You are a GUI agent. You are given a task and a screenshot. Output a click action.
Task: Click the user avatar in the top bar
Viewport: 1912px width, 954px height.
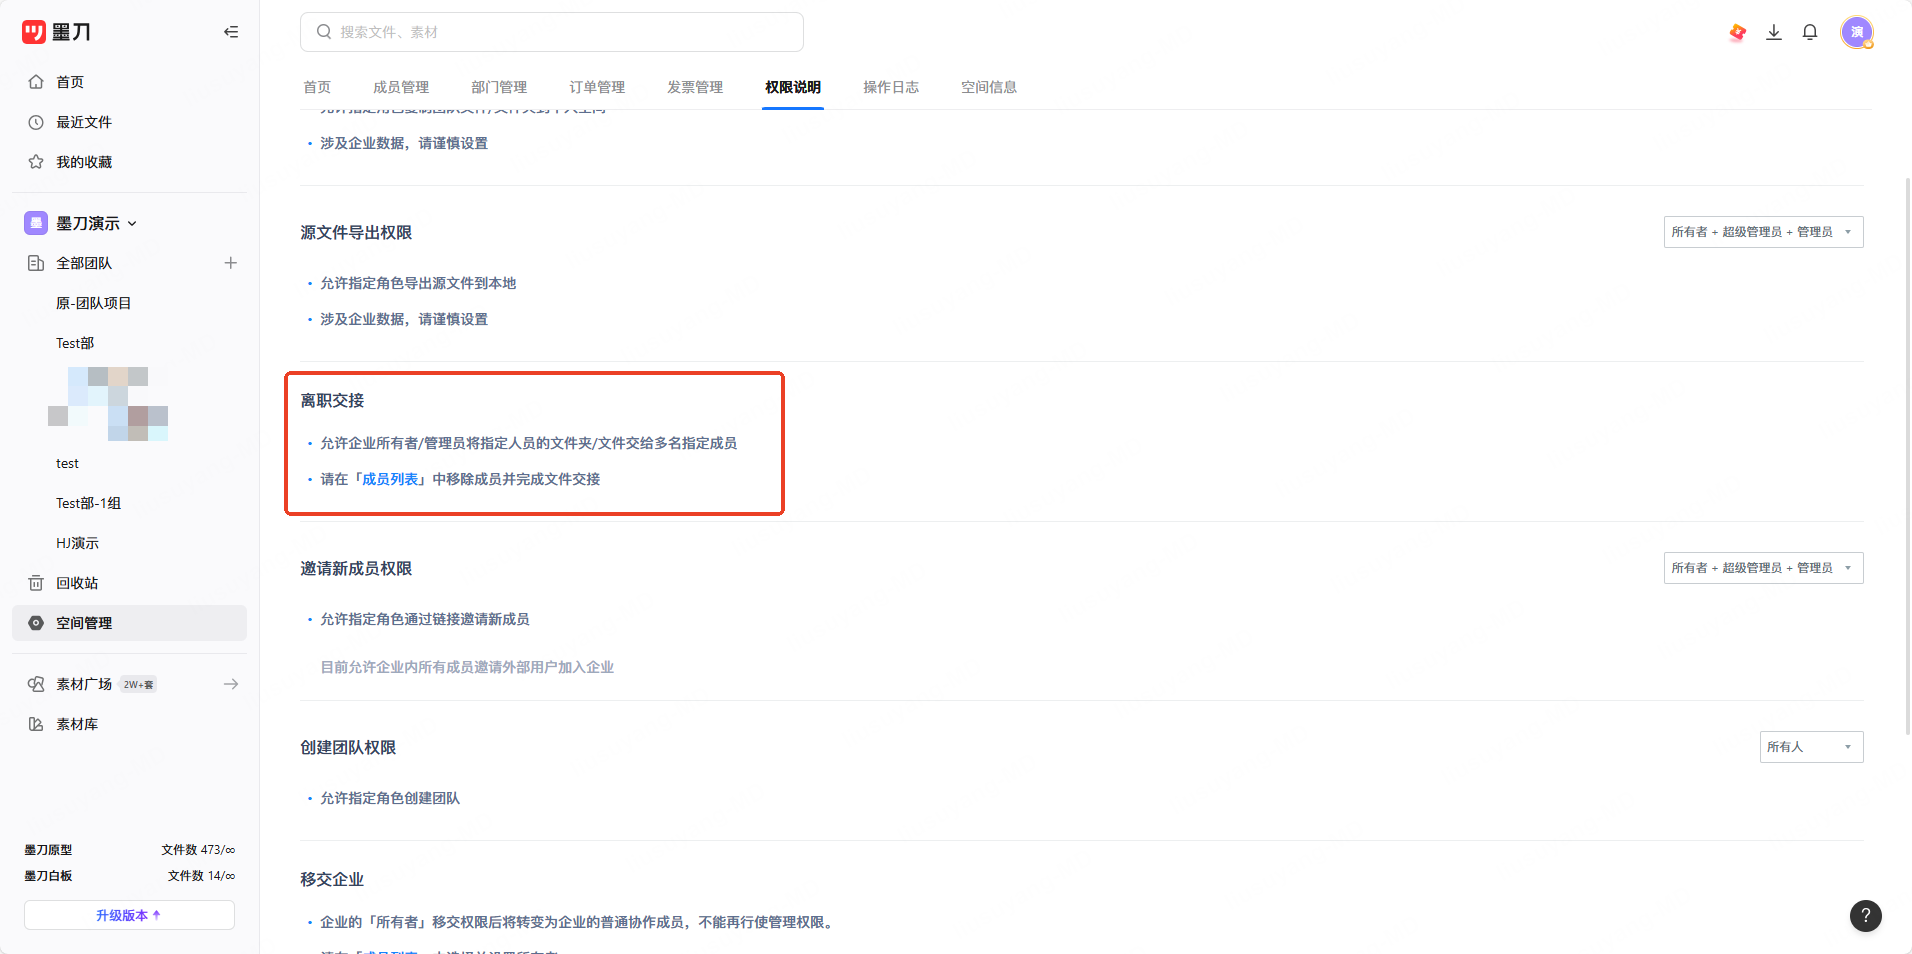tap(1857, 32)
